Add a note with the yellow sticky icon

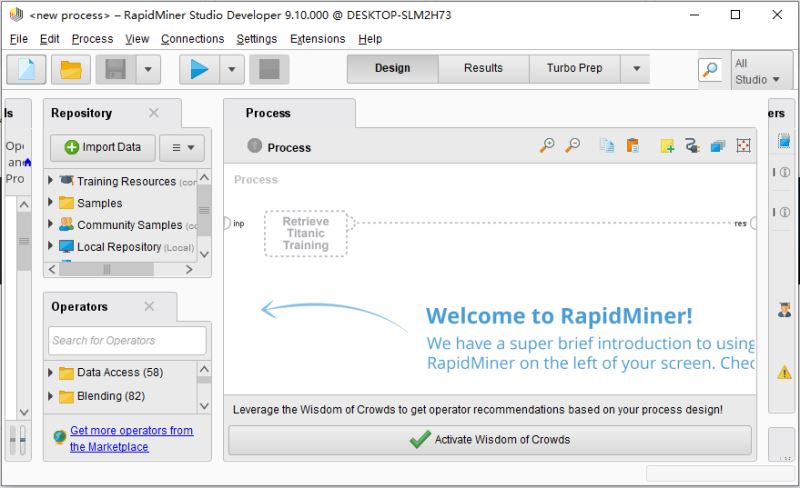point(667,146)
